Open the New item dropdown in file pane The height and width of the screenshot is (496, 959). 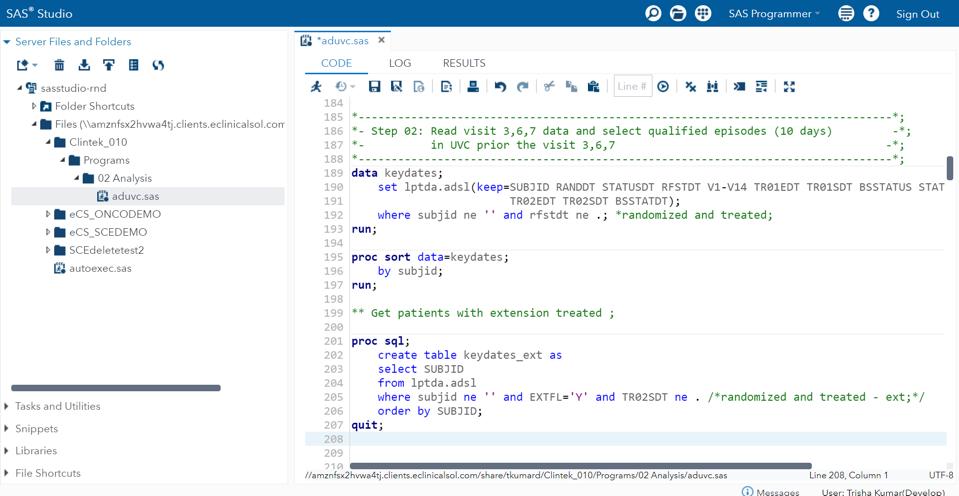[27, 65]
